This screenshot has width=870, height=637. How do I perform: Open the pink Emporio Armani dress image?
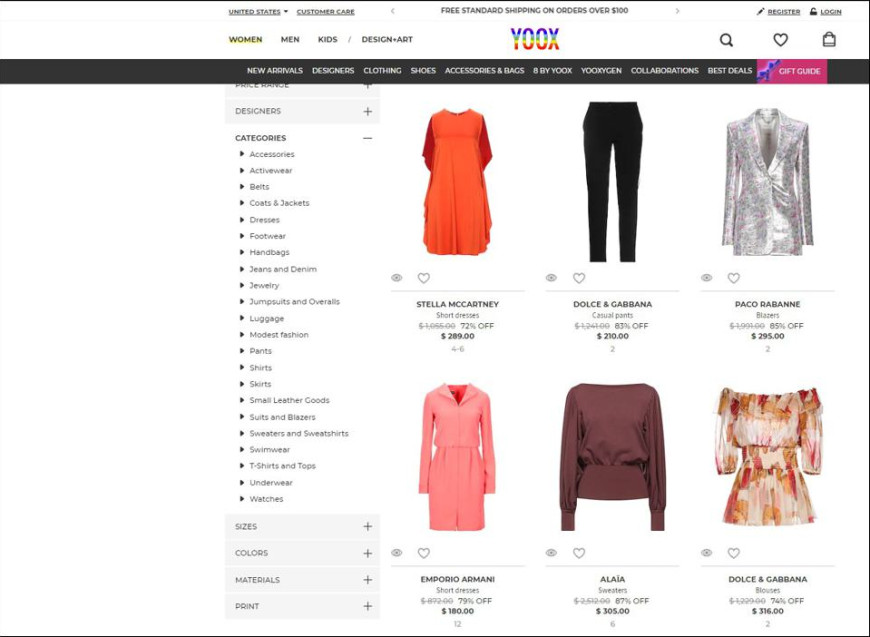point(457,457)
